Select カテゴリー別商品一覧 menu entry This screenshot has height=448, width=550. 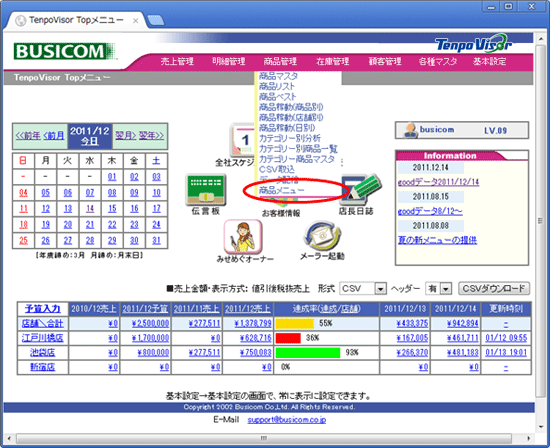click(298, 148)
